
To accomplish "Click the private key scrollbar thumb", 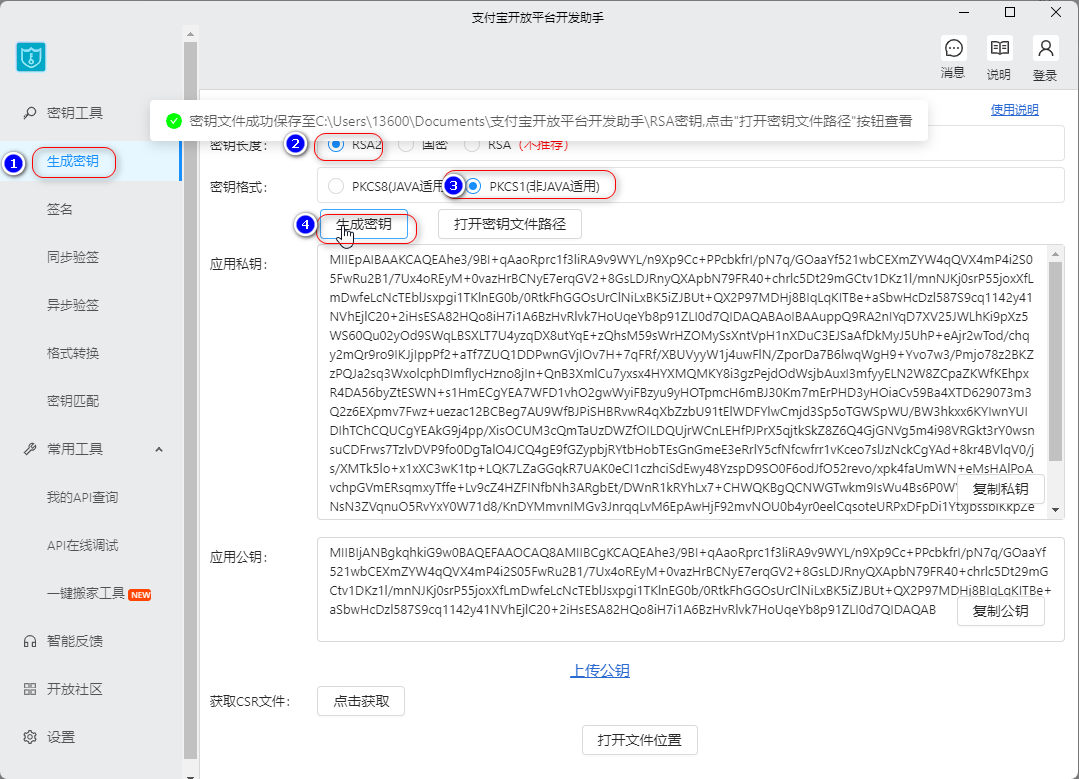I will click(x=1055, y=361).
